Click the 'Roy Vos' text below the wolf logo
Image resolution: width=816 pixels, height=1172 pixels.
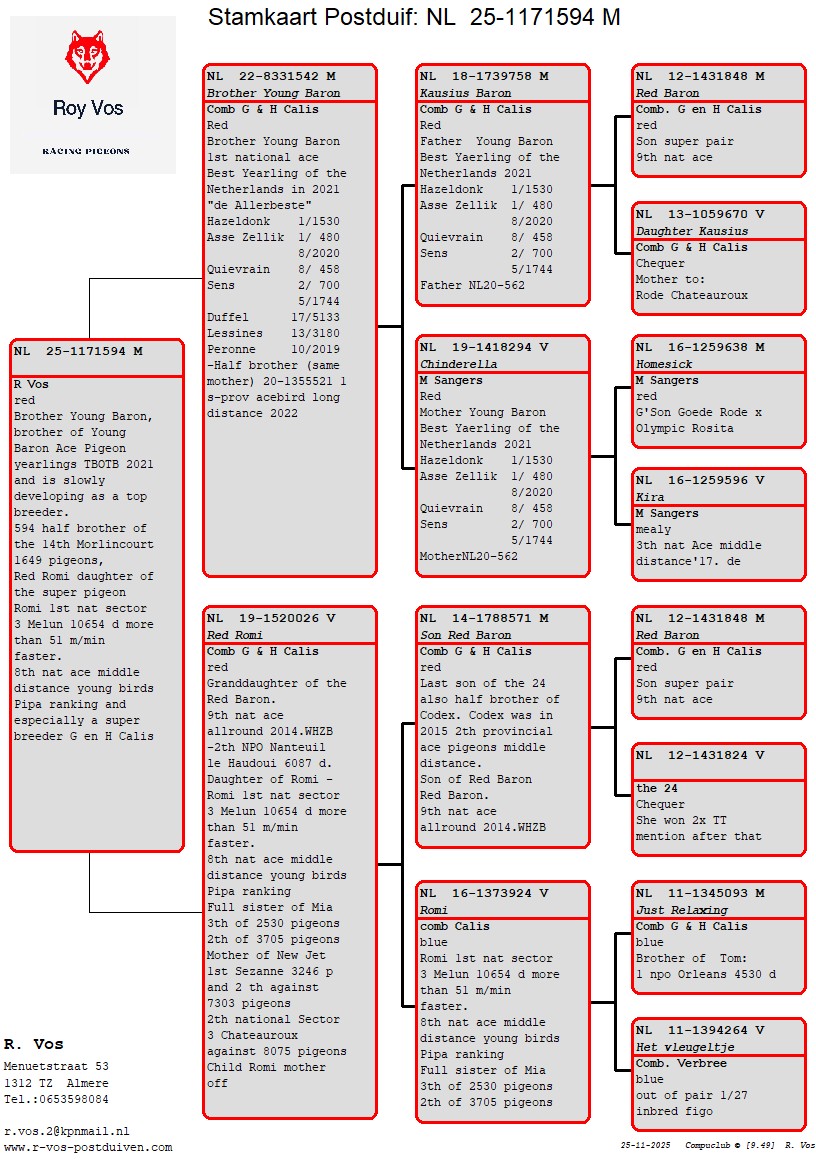tap(88, 108)
